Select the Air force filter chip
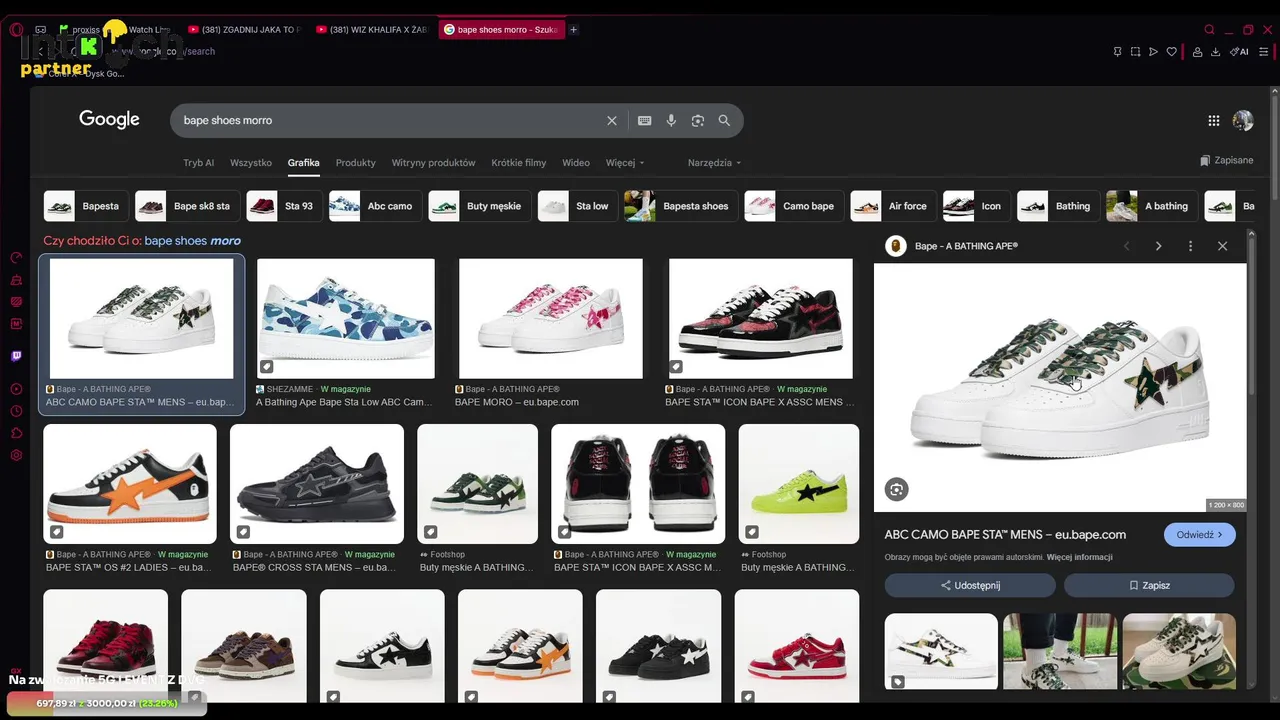This screenshot has width=1280, height=720. pos(892,206)
